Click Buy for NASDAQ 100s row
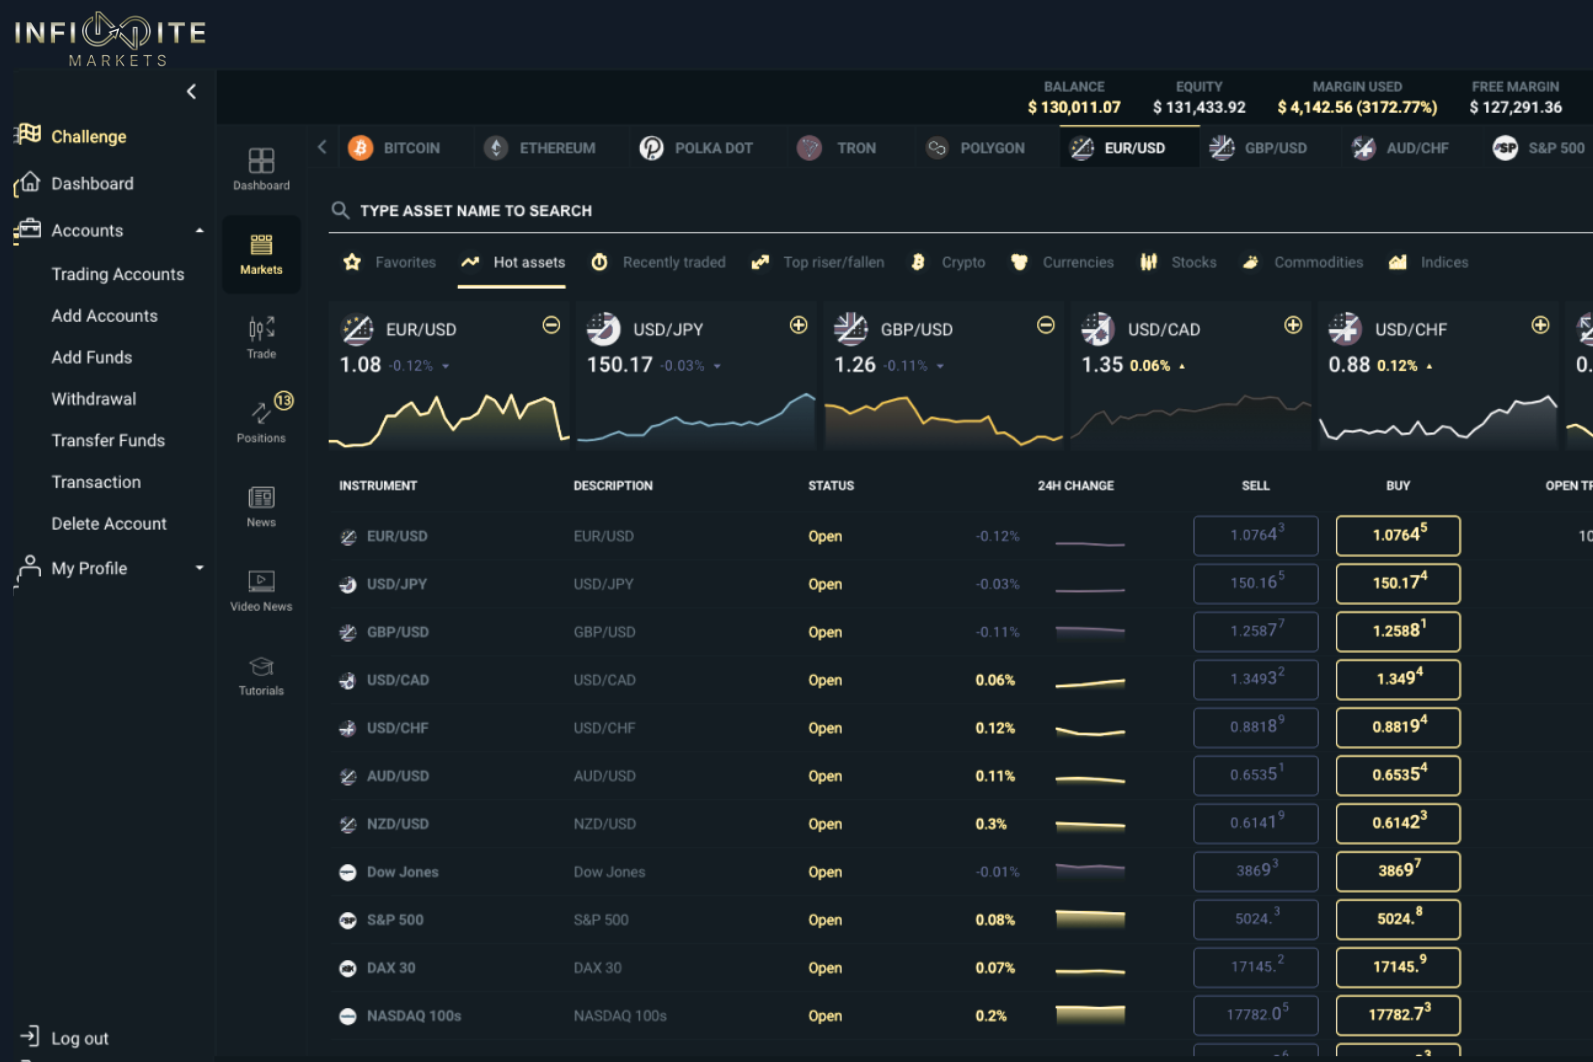This screenshot has width=1593, height=1062. [x=1398, y=1016]
